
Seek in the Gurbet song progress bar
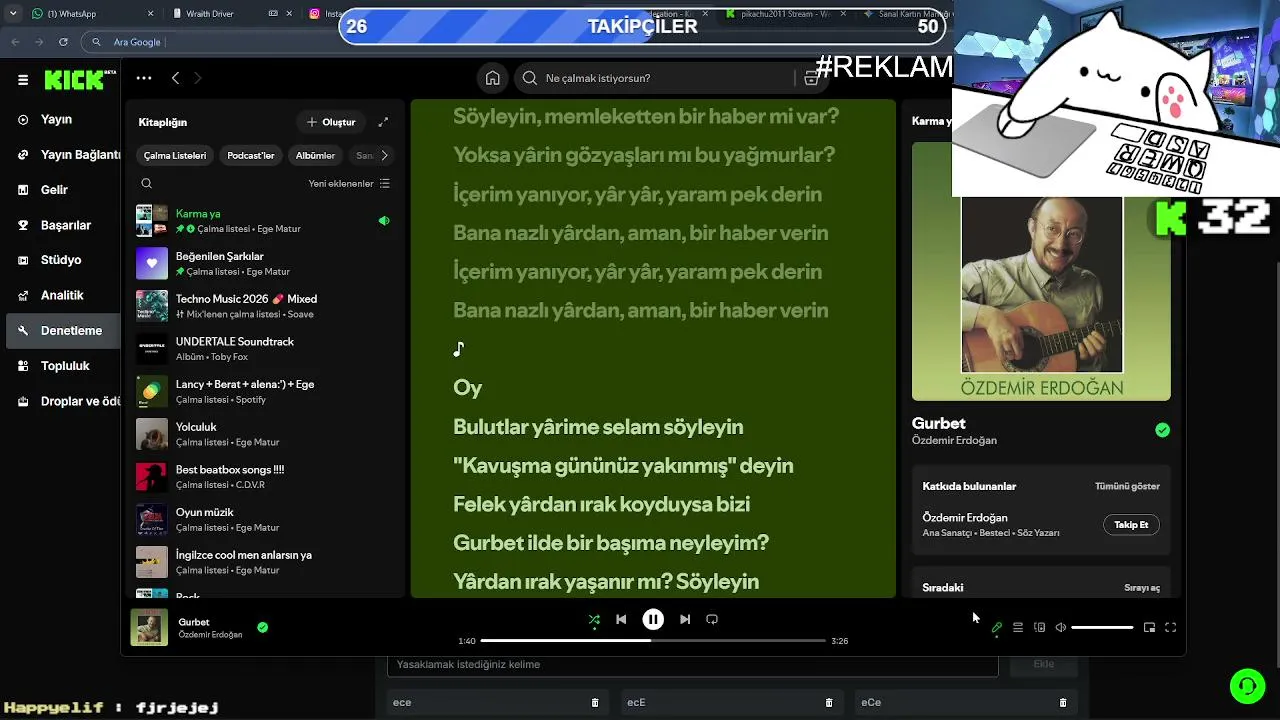[x=653, y=640]
